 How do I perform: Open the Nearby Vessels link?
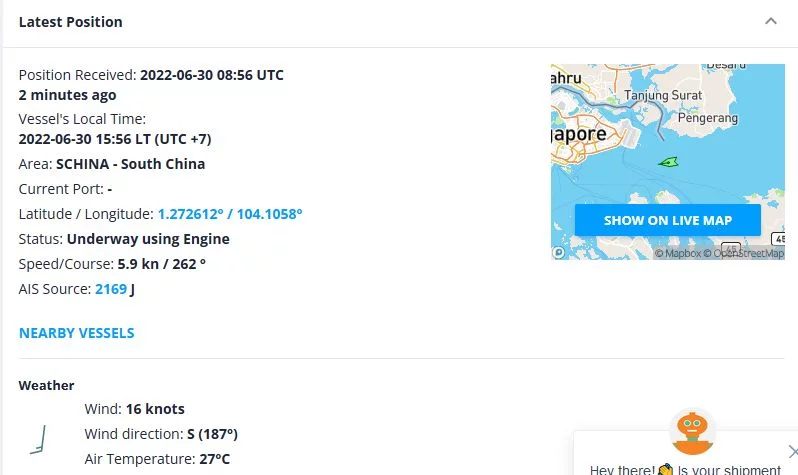click(x=77, y=333)
